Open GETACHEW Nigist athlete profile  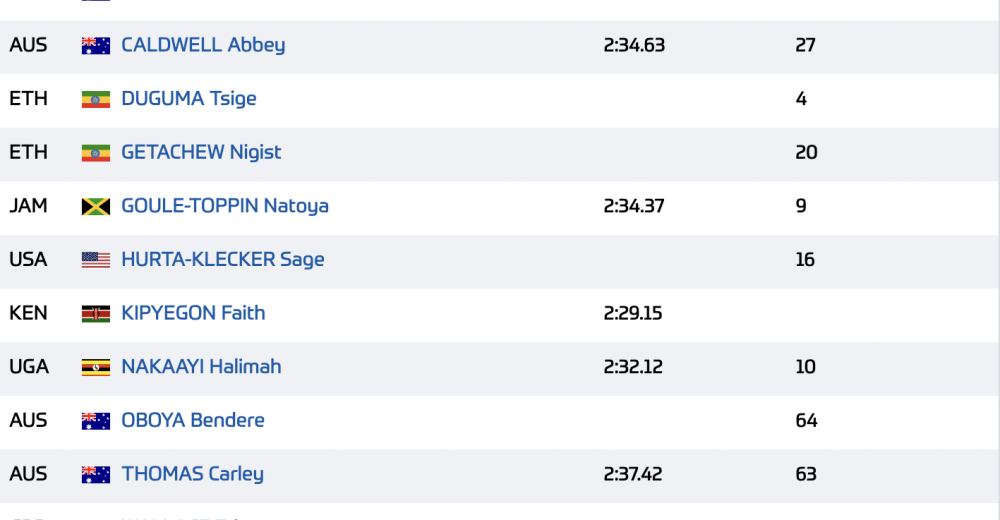(201, 152)
